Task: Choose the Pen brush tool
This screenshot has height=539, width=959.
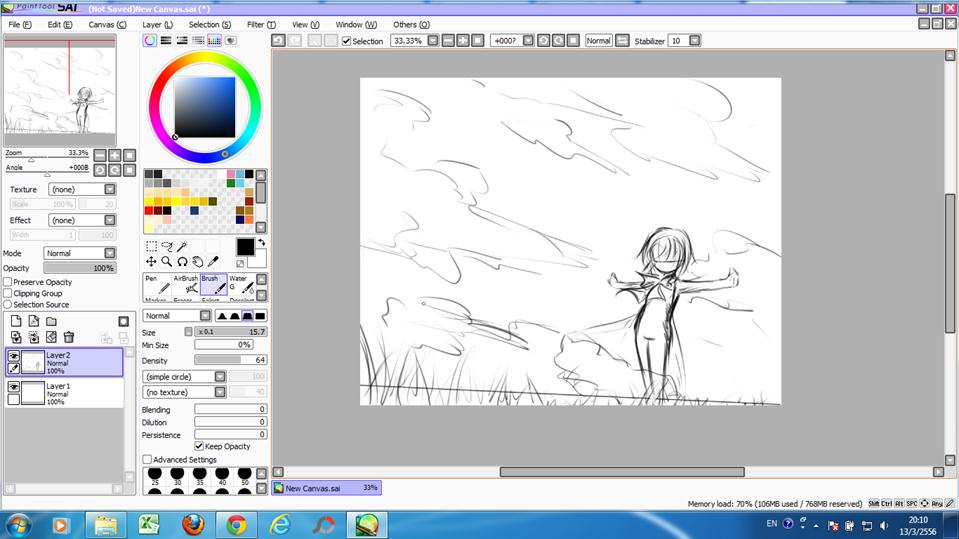Action: (157, 284)
